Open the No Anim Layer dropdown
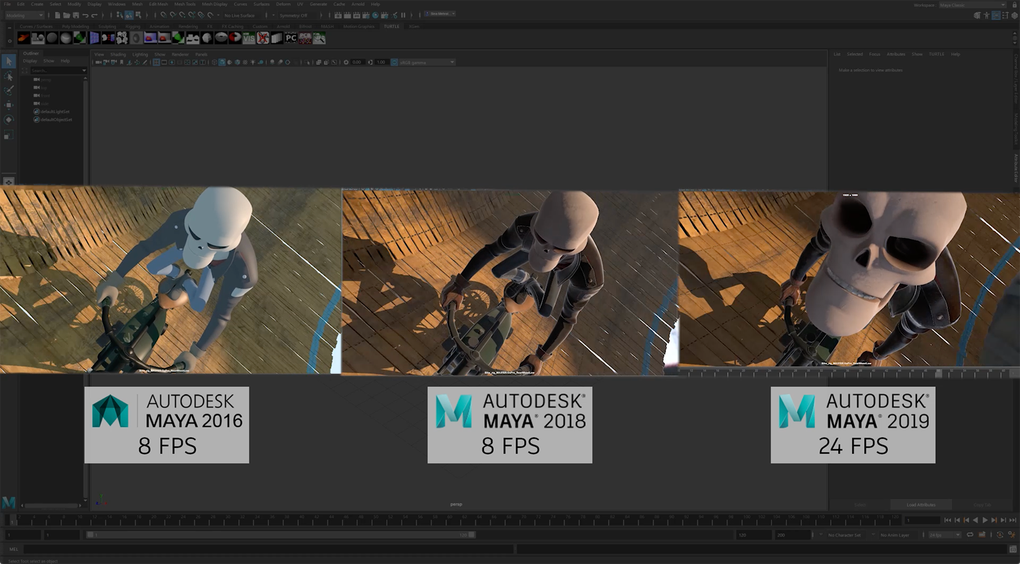Image resolution: width=1020 pixels, height=564 pixels. click(x=898, y=535)
